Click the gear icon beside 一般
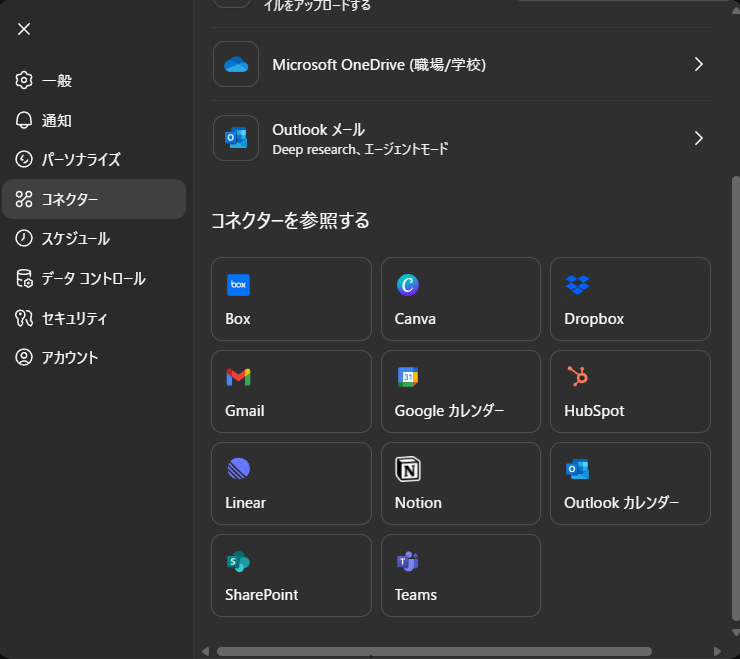The image size is (740, 659). point(24,80)
